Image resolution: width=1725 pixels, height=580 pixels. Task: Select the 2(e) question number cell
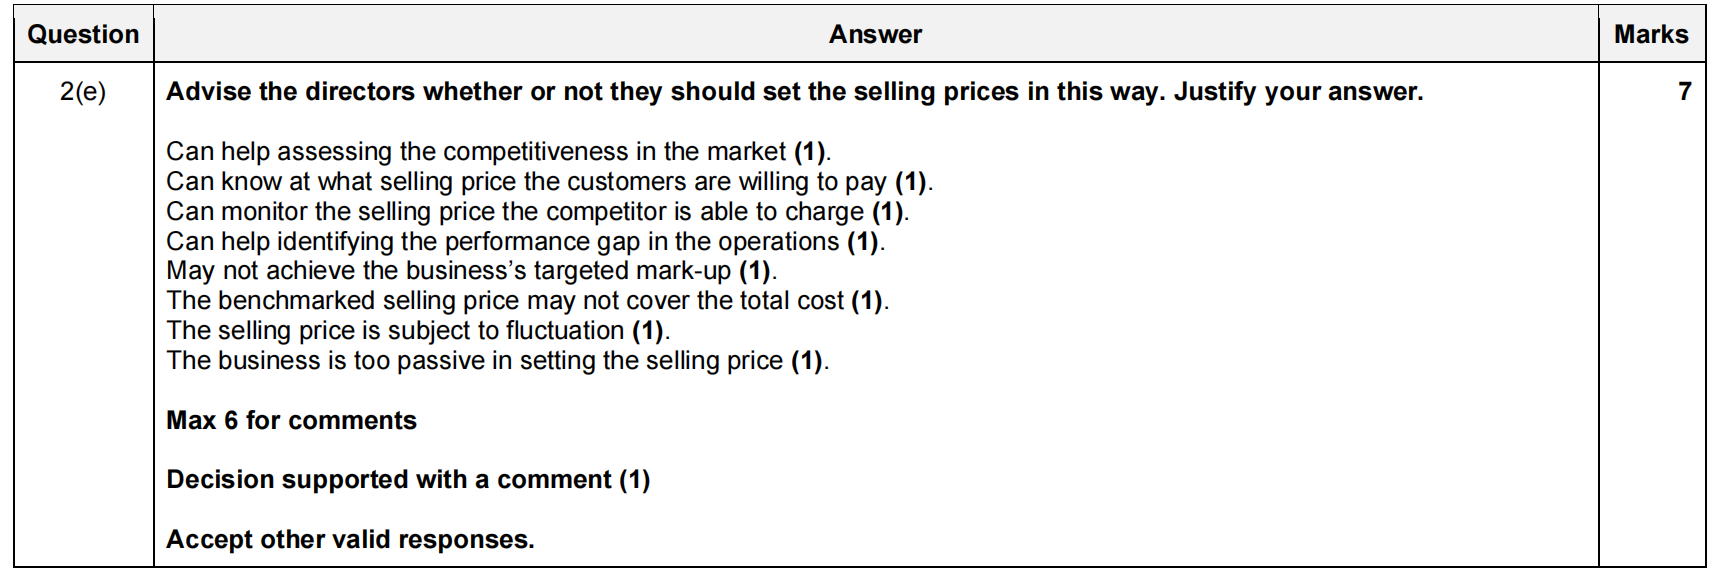point(83,92)
